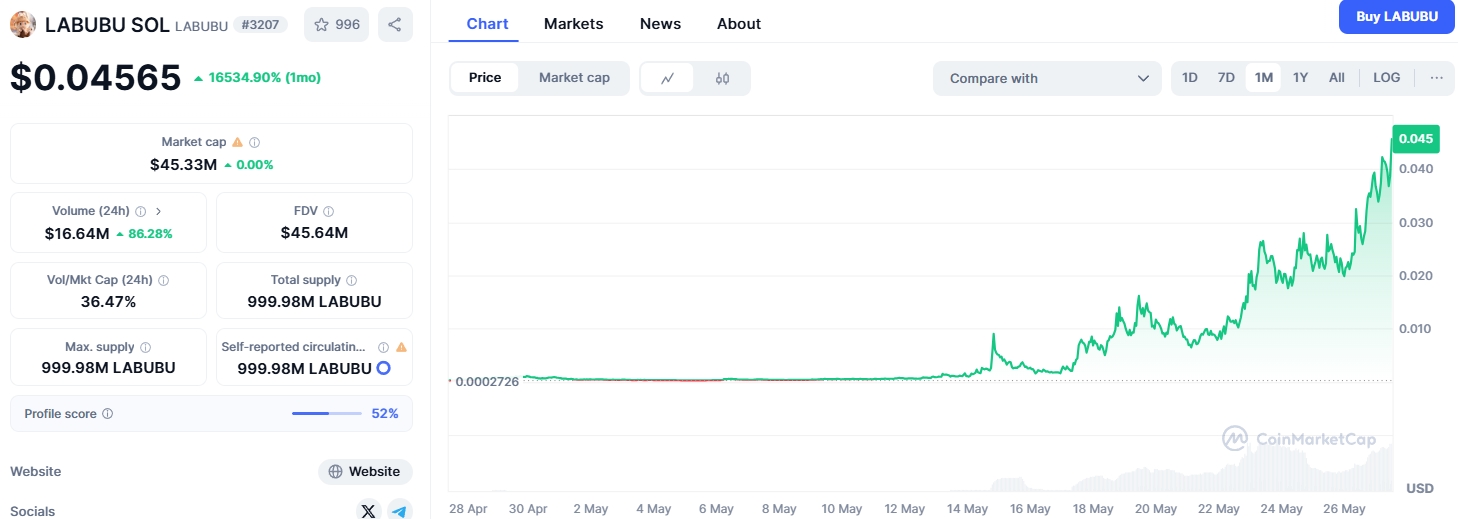The image size is (1458, 519).
Task: Click the Buy LABUBU button
Action: (x=1397, y=17)
